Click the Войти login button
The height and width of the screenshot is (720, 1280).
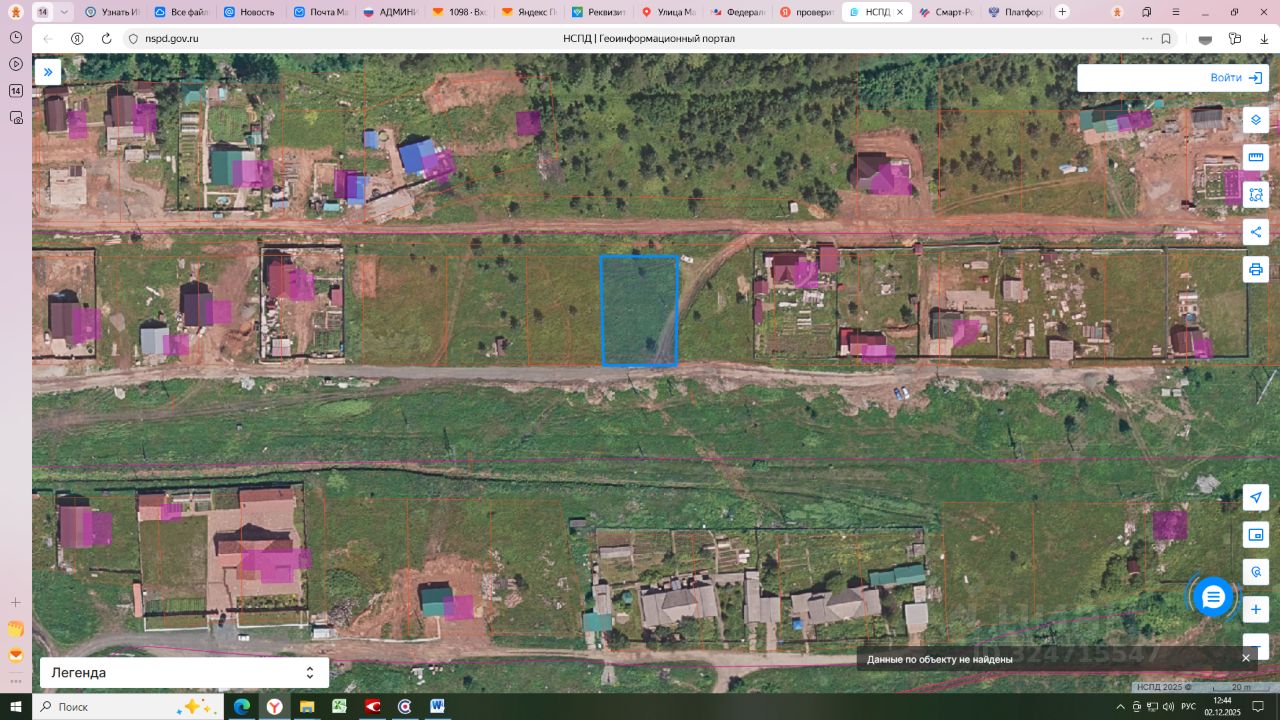1236,78
